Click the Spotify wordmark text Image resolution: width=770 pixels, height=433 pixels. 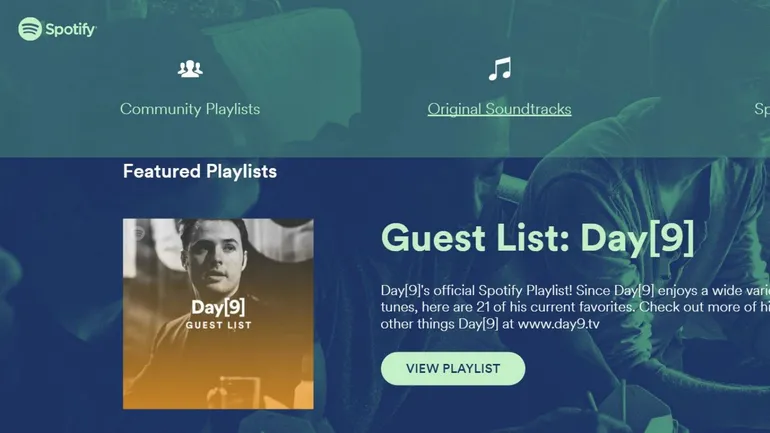(x=71, y=29)
